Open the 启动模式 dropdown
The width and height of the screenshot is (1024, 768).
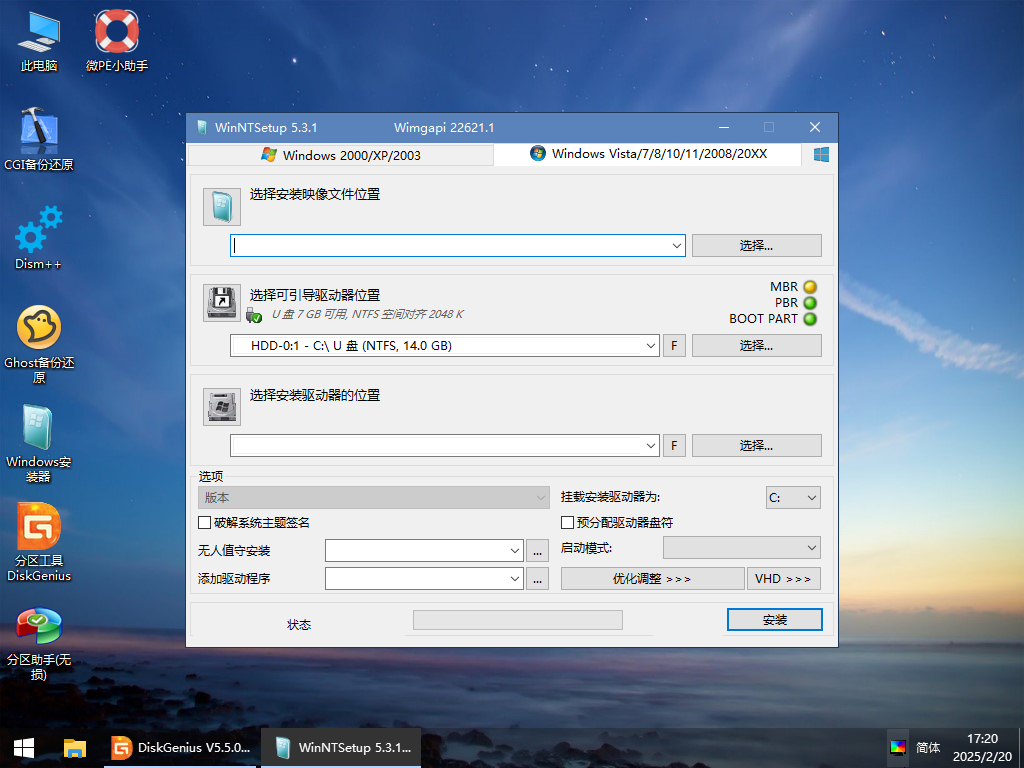[x=742, y=548]
